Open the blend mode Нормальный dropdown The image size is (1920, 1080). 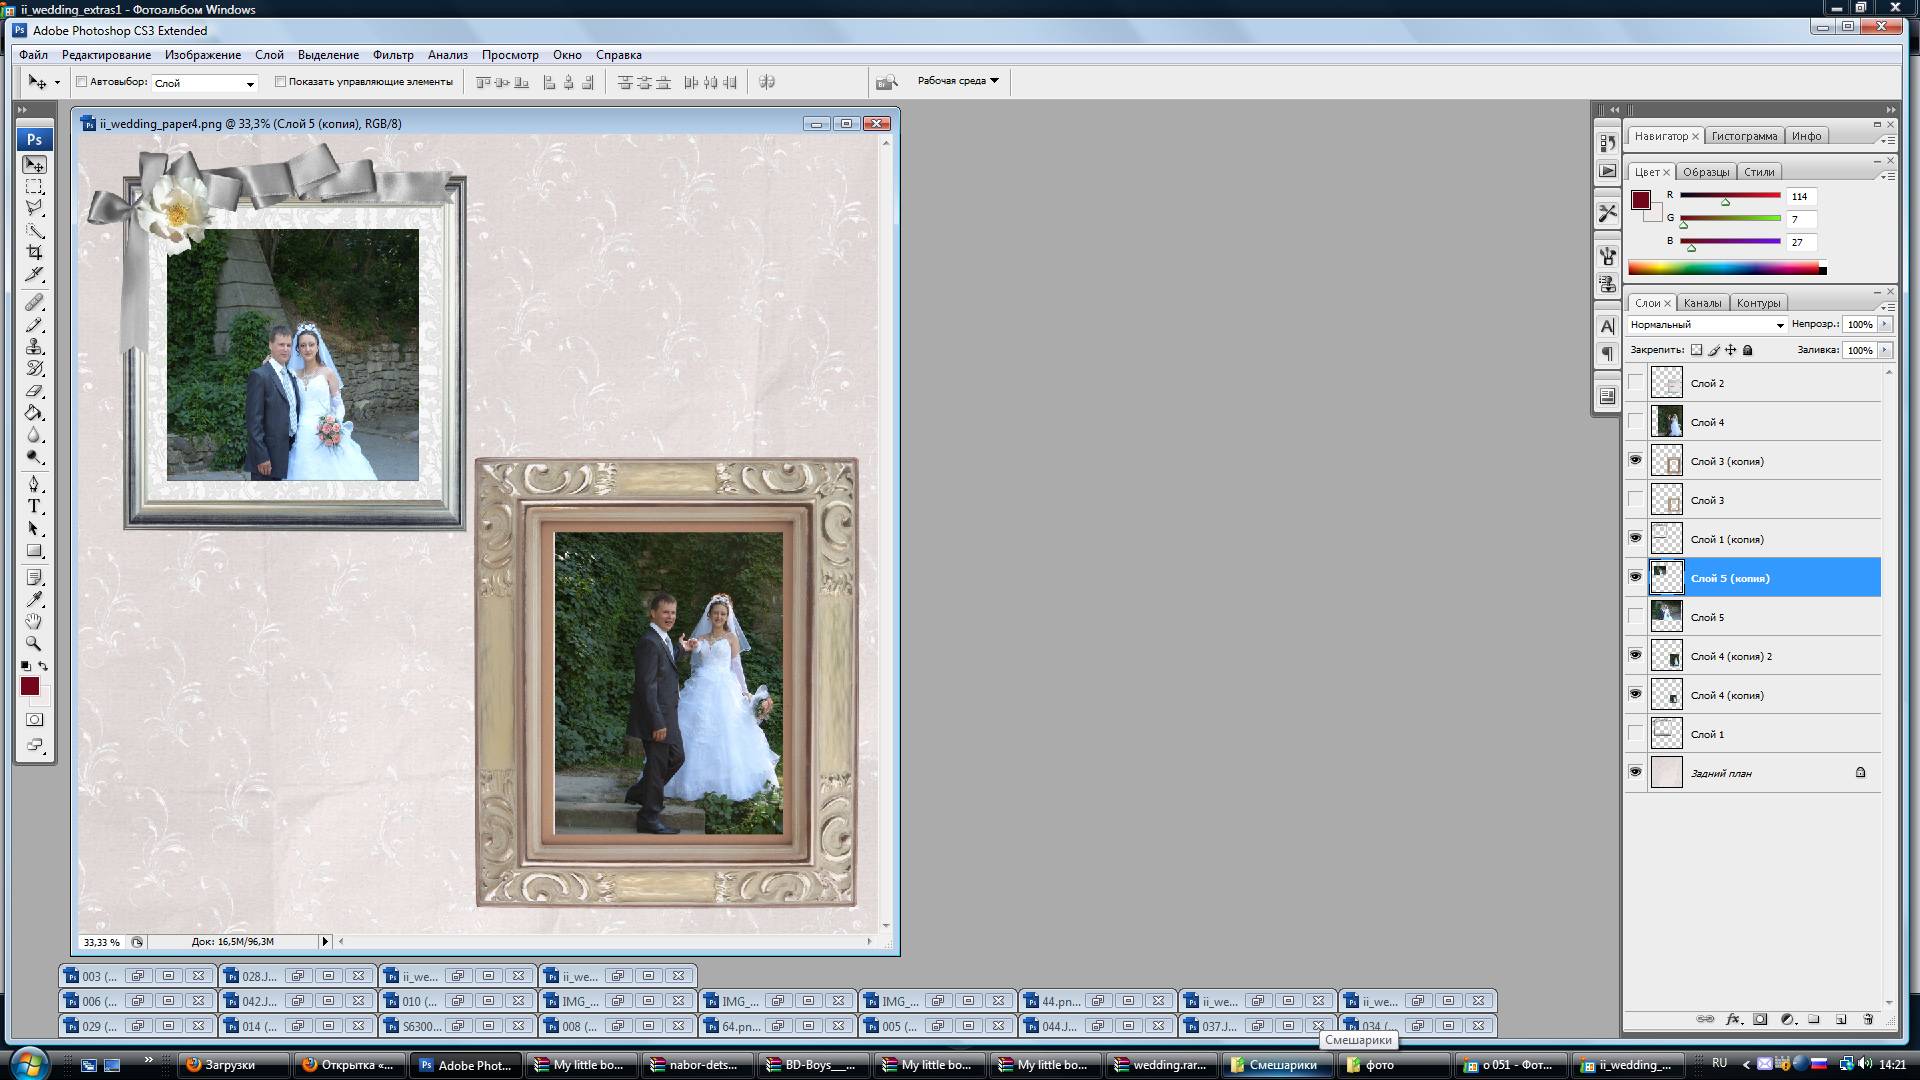click(x=1706, y=325)
